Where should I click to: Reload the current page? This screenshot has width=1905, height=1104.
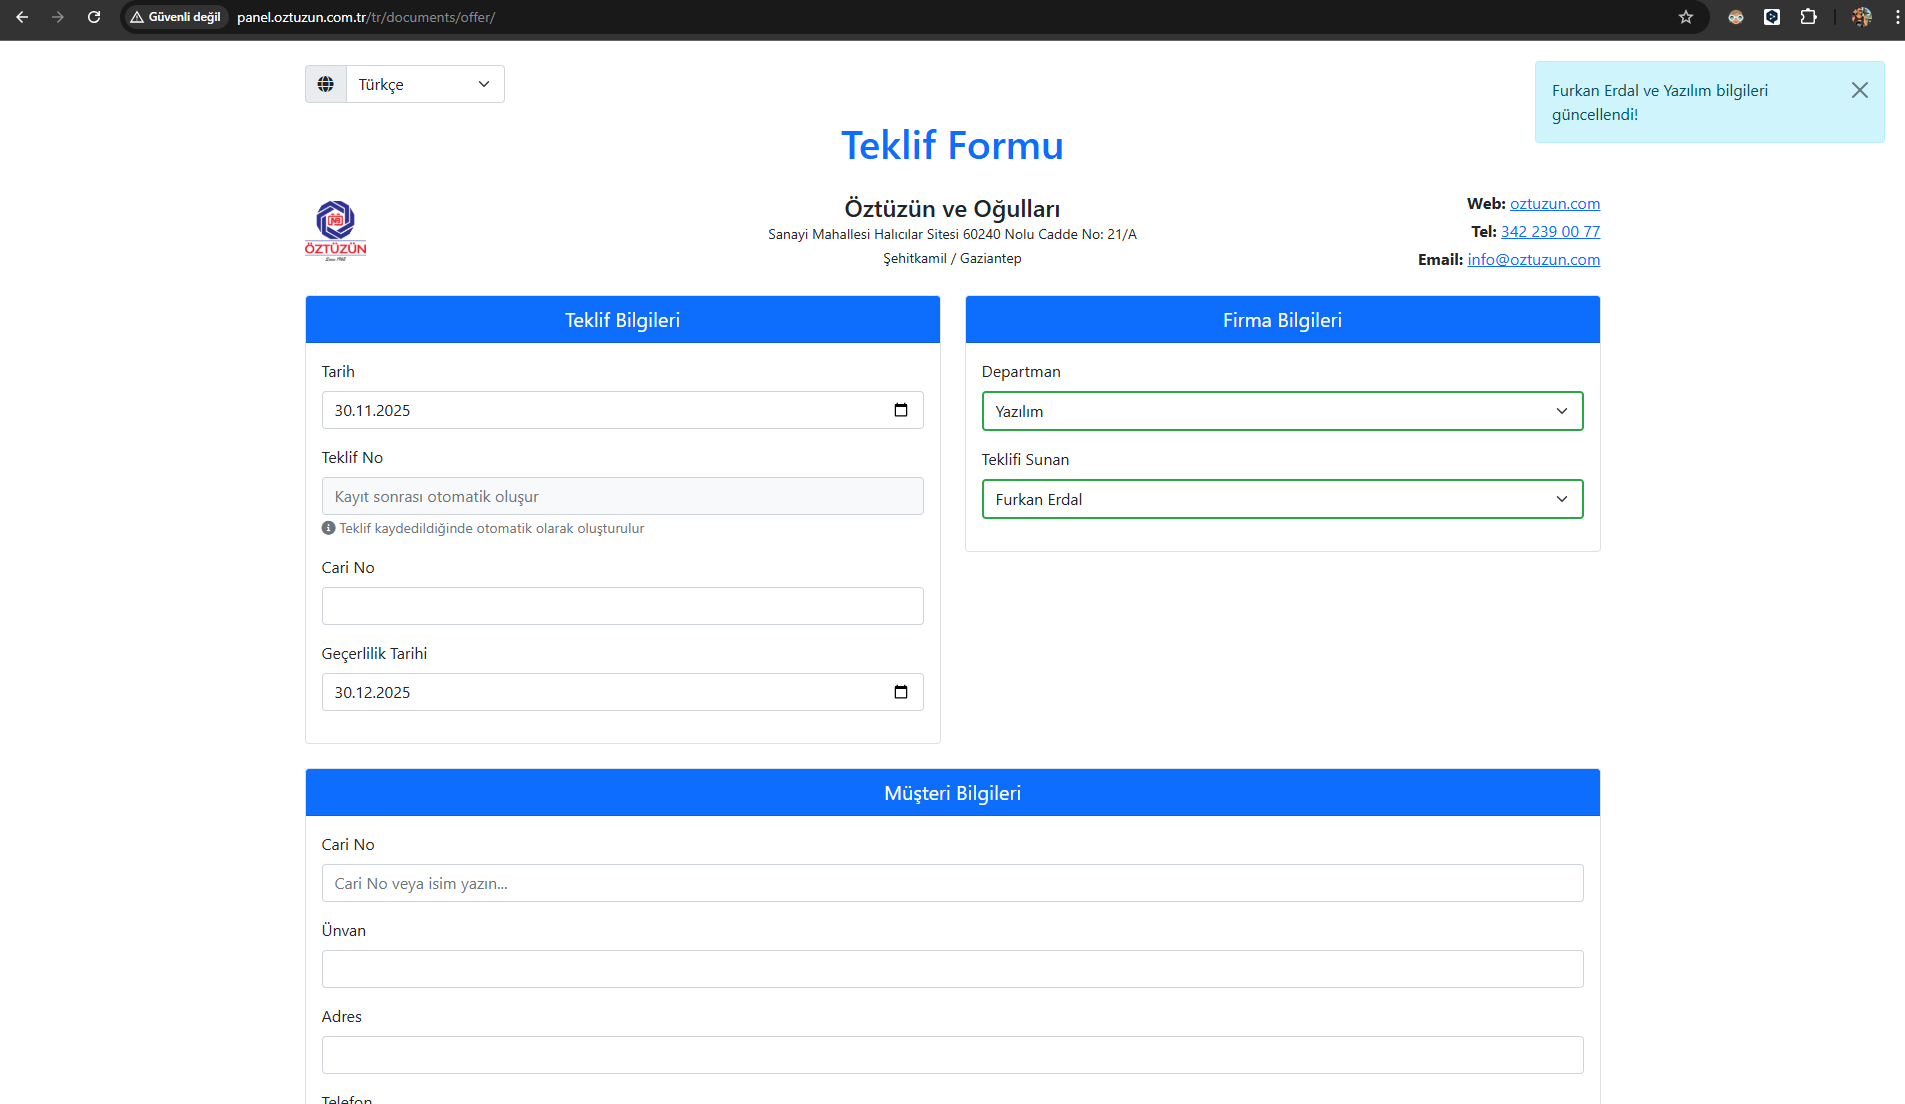pyautogui.click(x=94, y=17)
